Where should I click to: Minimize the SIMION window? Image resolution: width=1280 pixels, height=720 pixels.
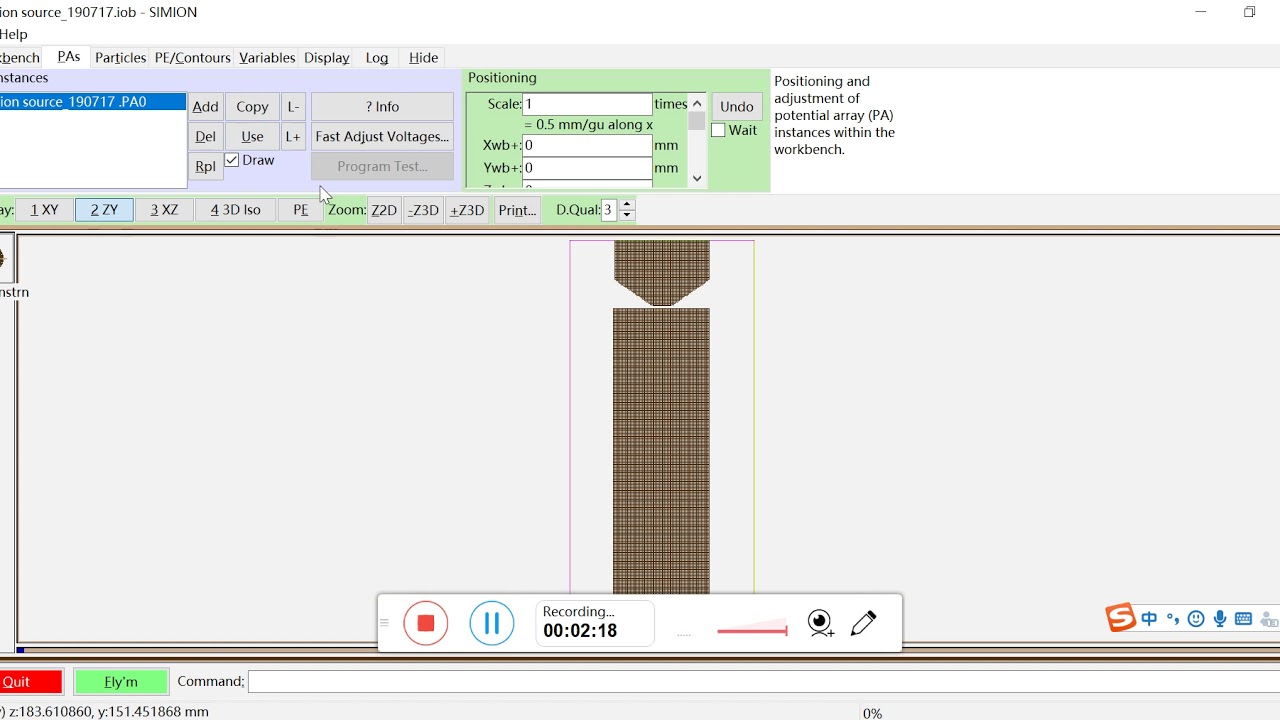click(x=1201, y=12)
